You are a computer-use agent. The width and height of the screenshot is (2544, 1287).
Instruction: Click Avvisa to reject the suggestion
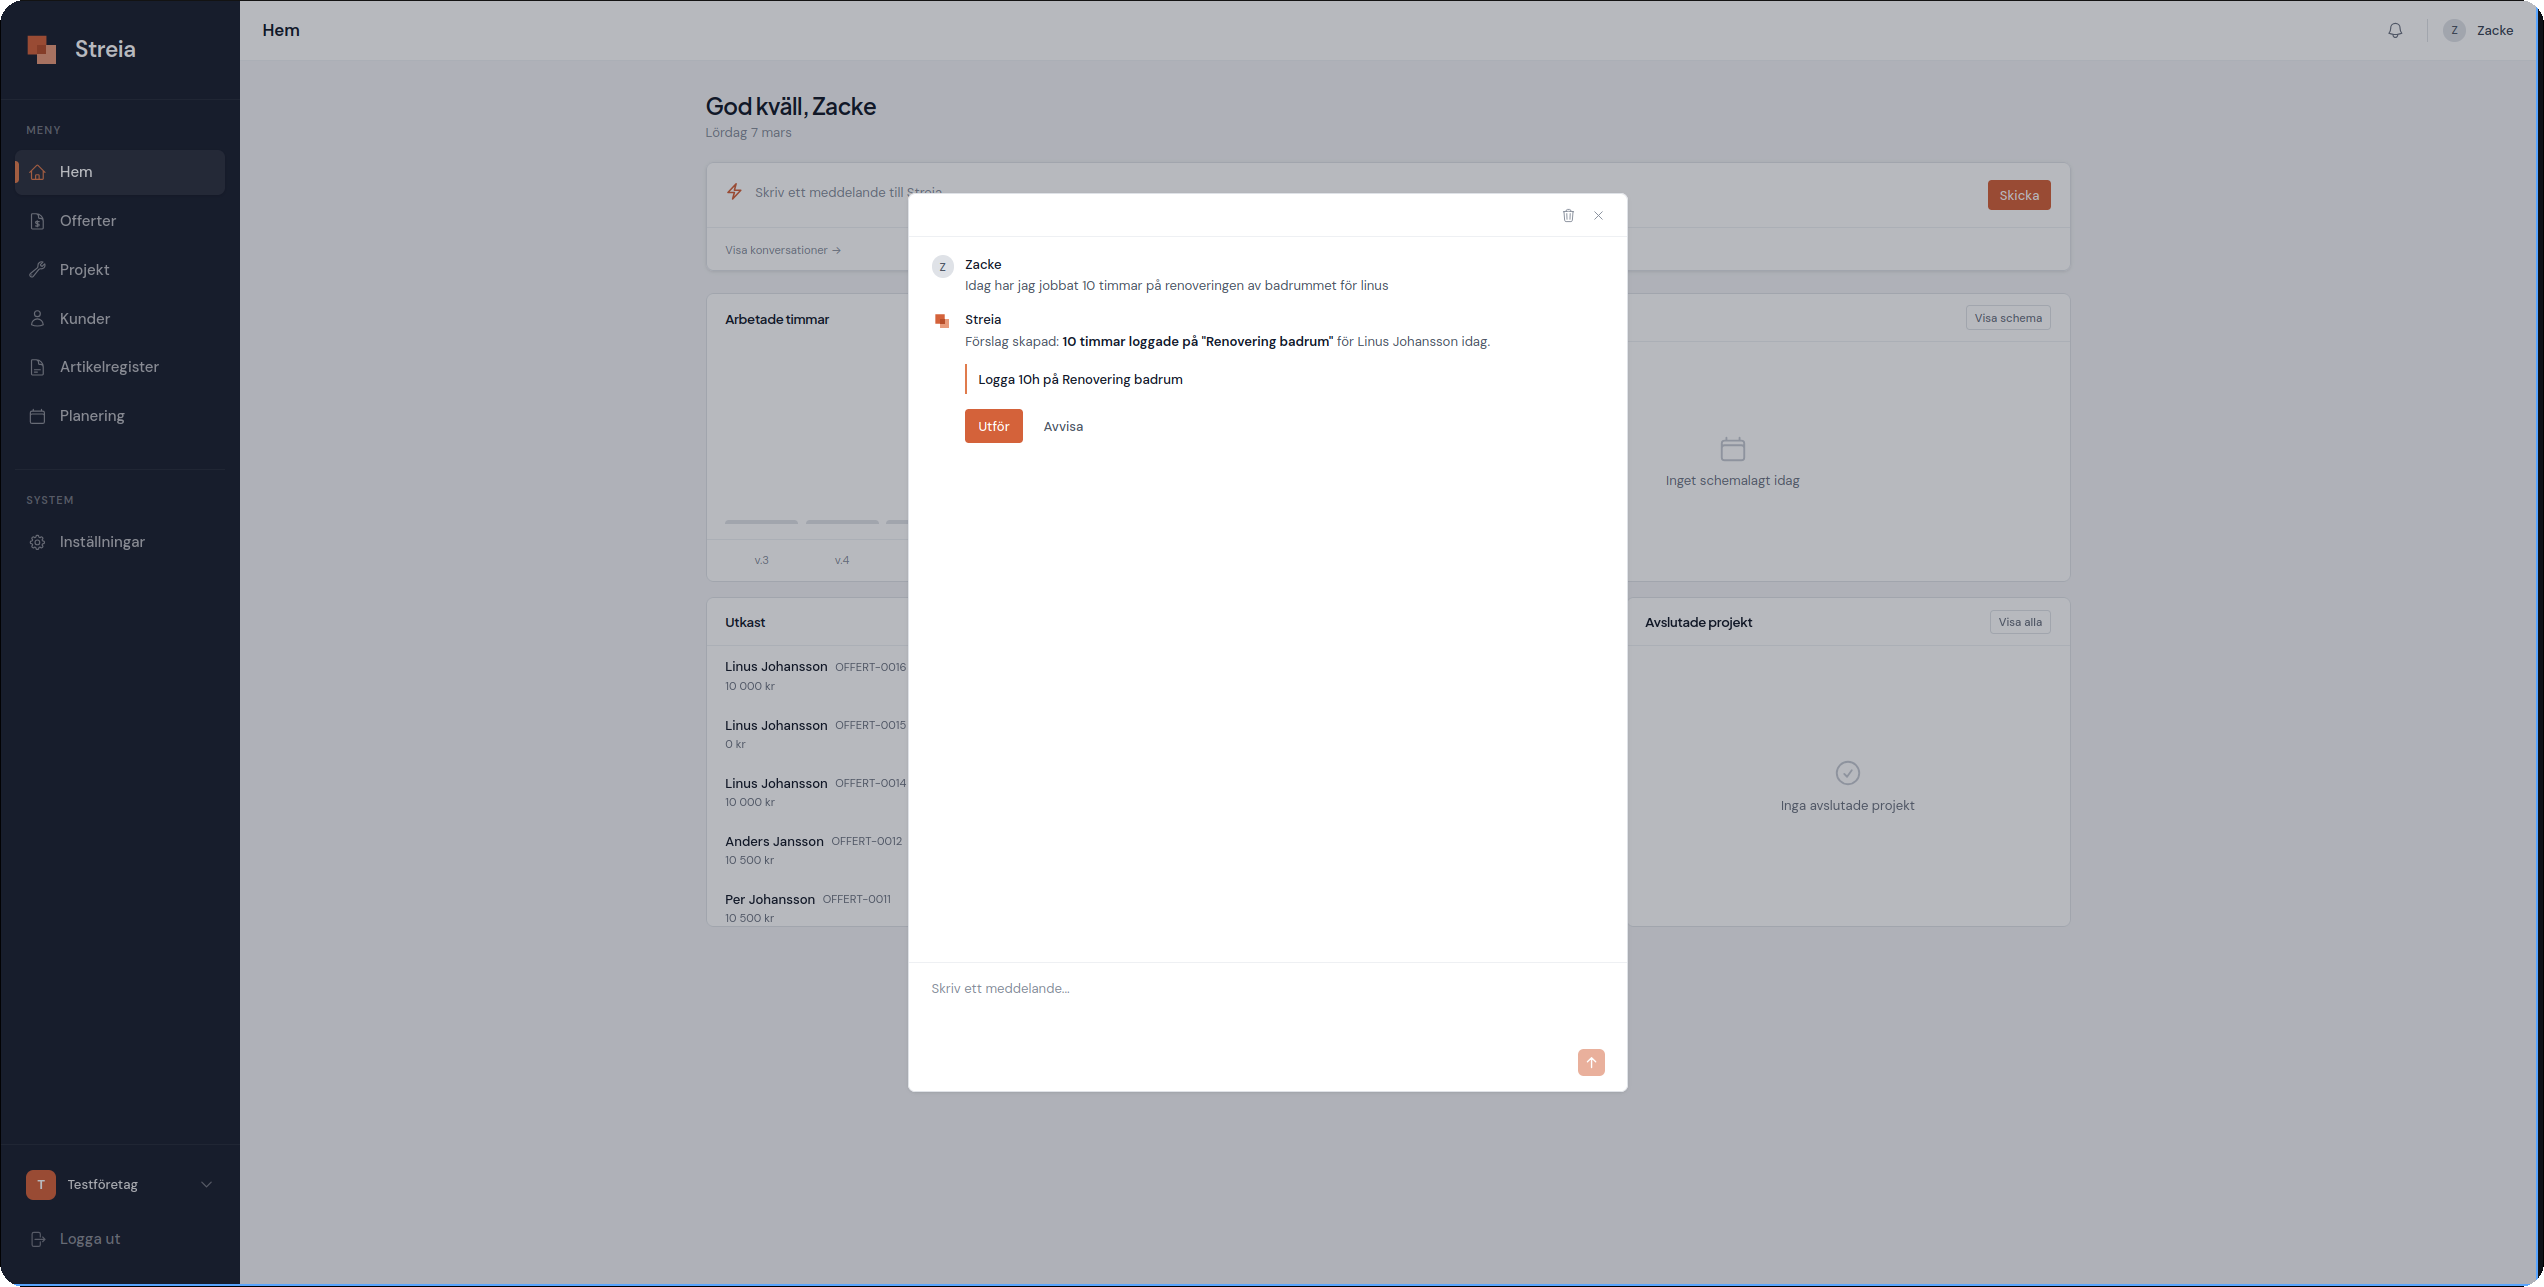coord(1063,427)
